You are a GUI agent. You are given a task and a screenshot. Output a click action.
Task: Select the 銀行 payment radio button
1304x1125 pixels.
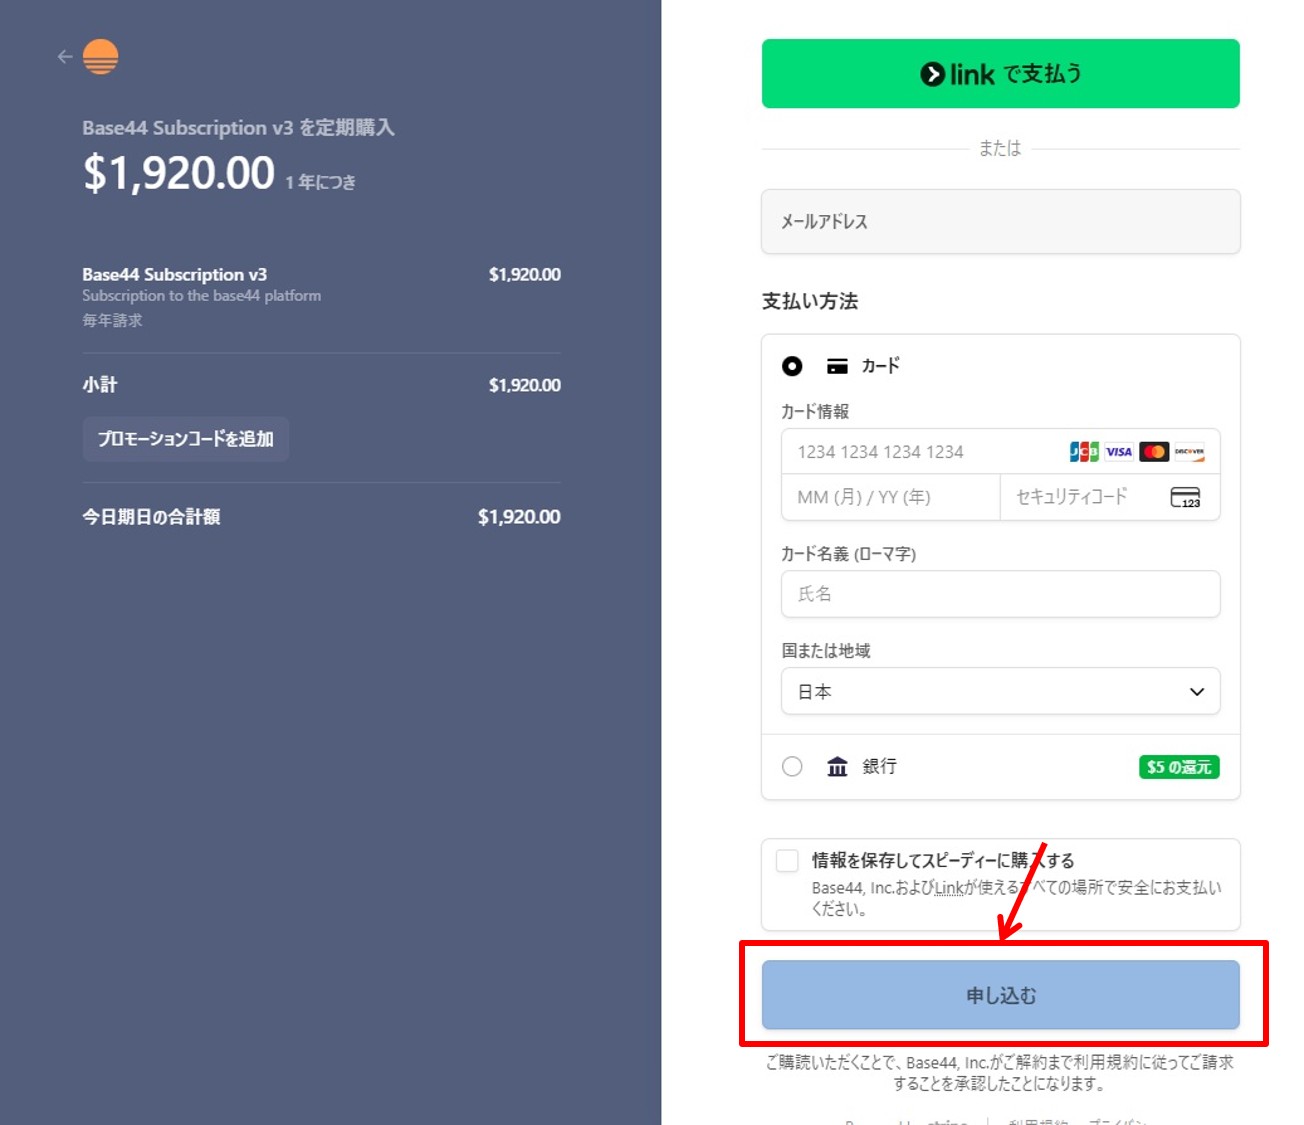(792, 767)
